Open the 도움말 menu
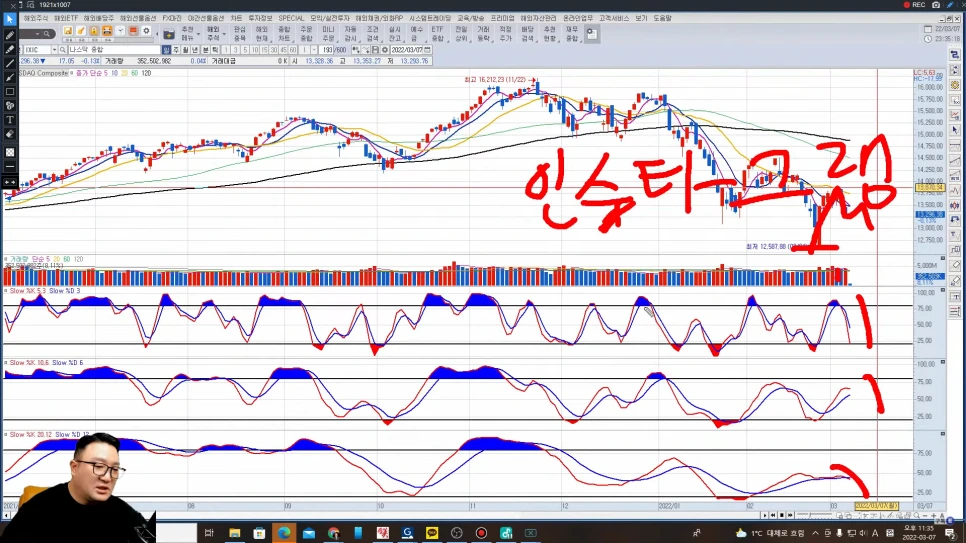Image resolution: width=966 pixels, height=543 pixels. click(662, 18)
